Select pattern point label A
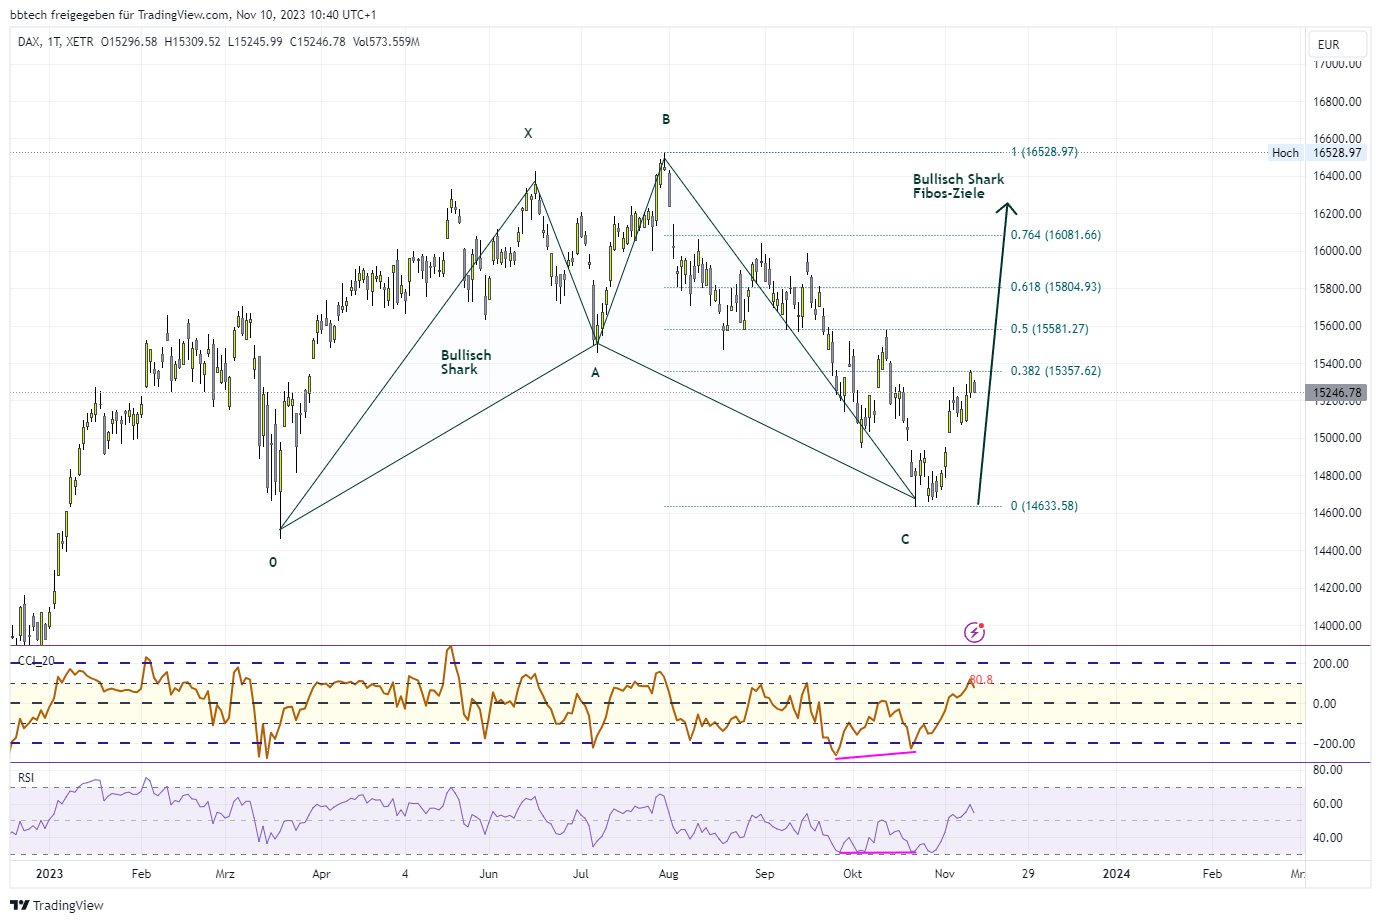Screen dimensions: 1381x923 595,372
